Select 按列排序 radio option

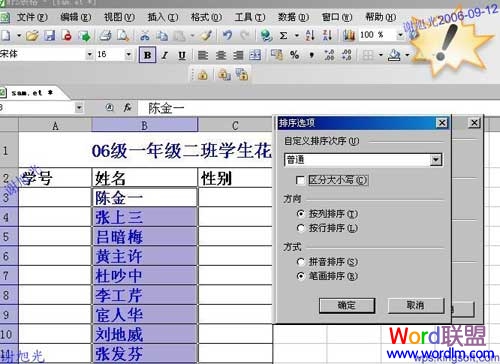coord(301,213)
